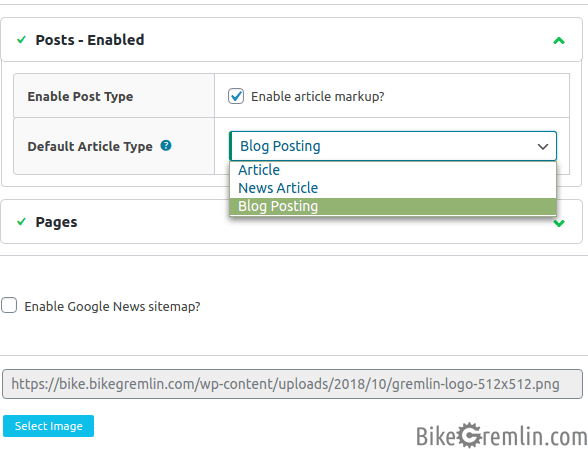Open the Default Article Type dropdown
The image size is (588, 449).
(393, 146)
